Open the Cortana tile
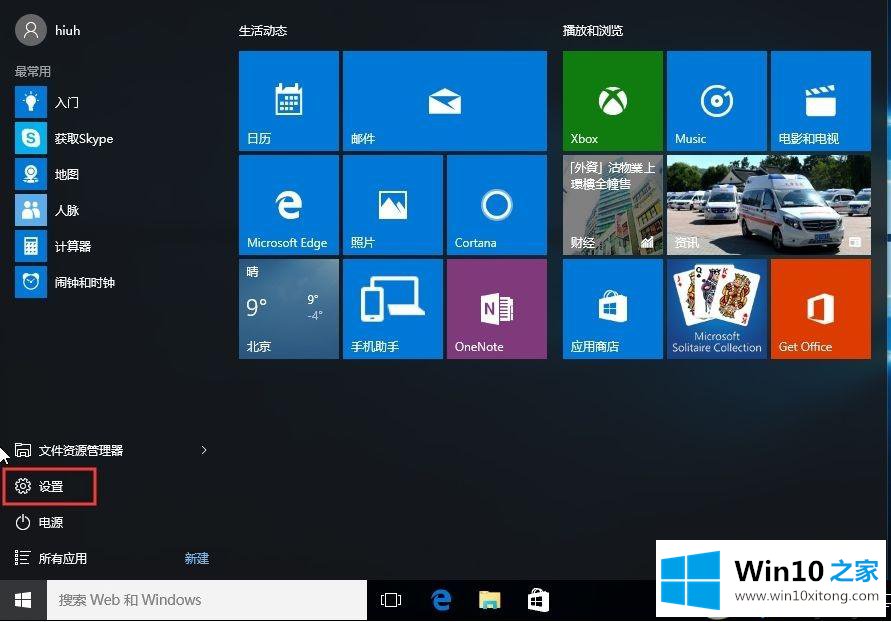The width and height of the screenshot is (891, 622). [x=497, y=205]
